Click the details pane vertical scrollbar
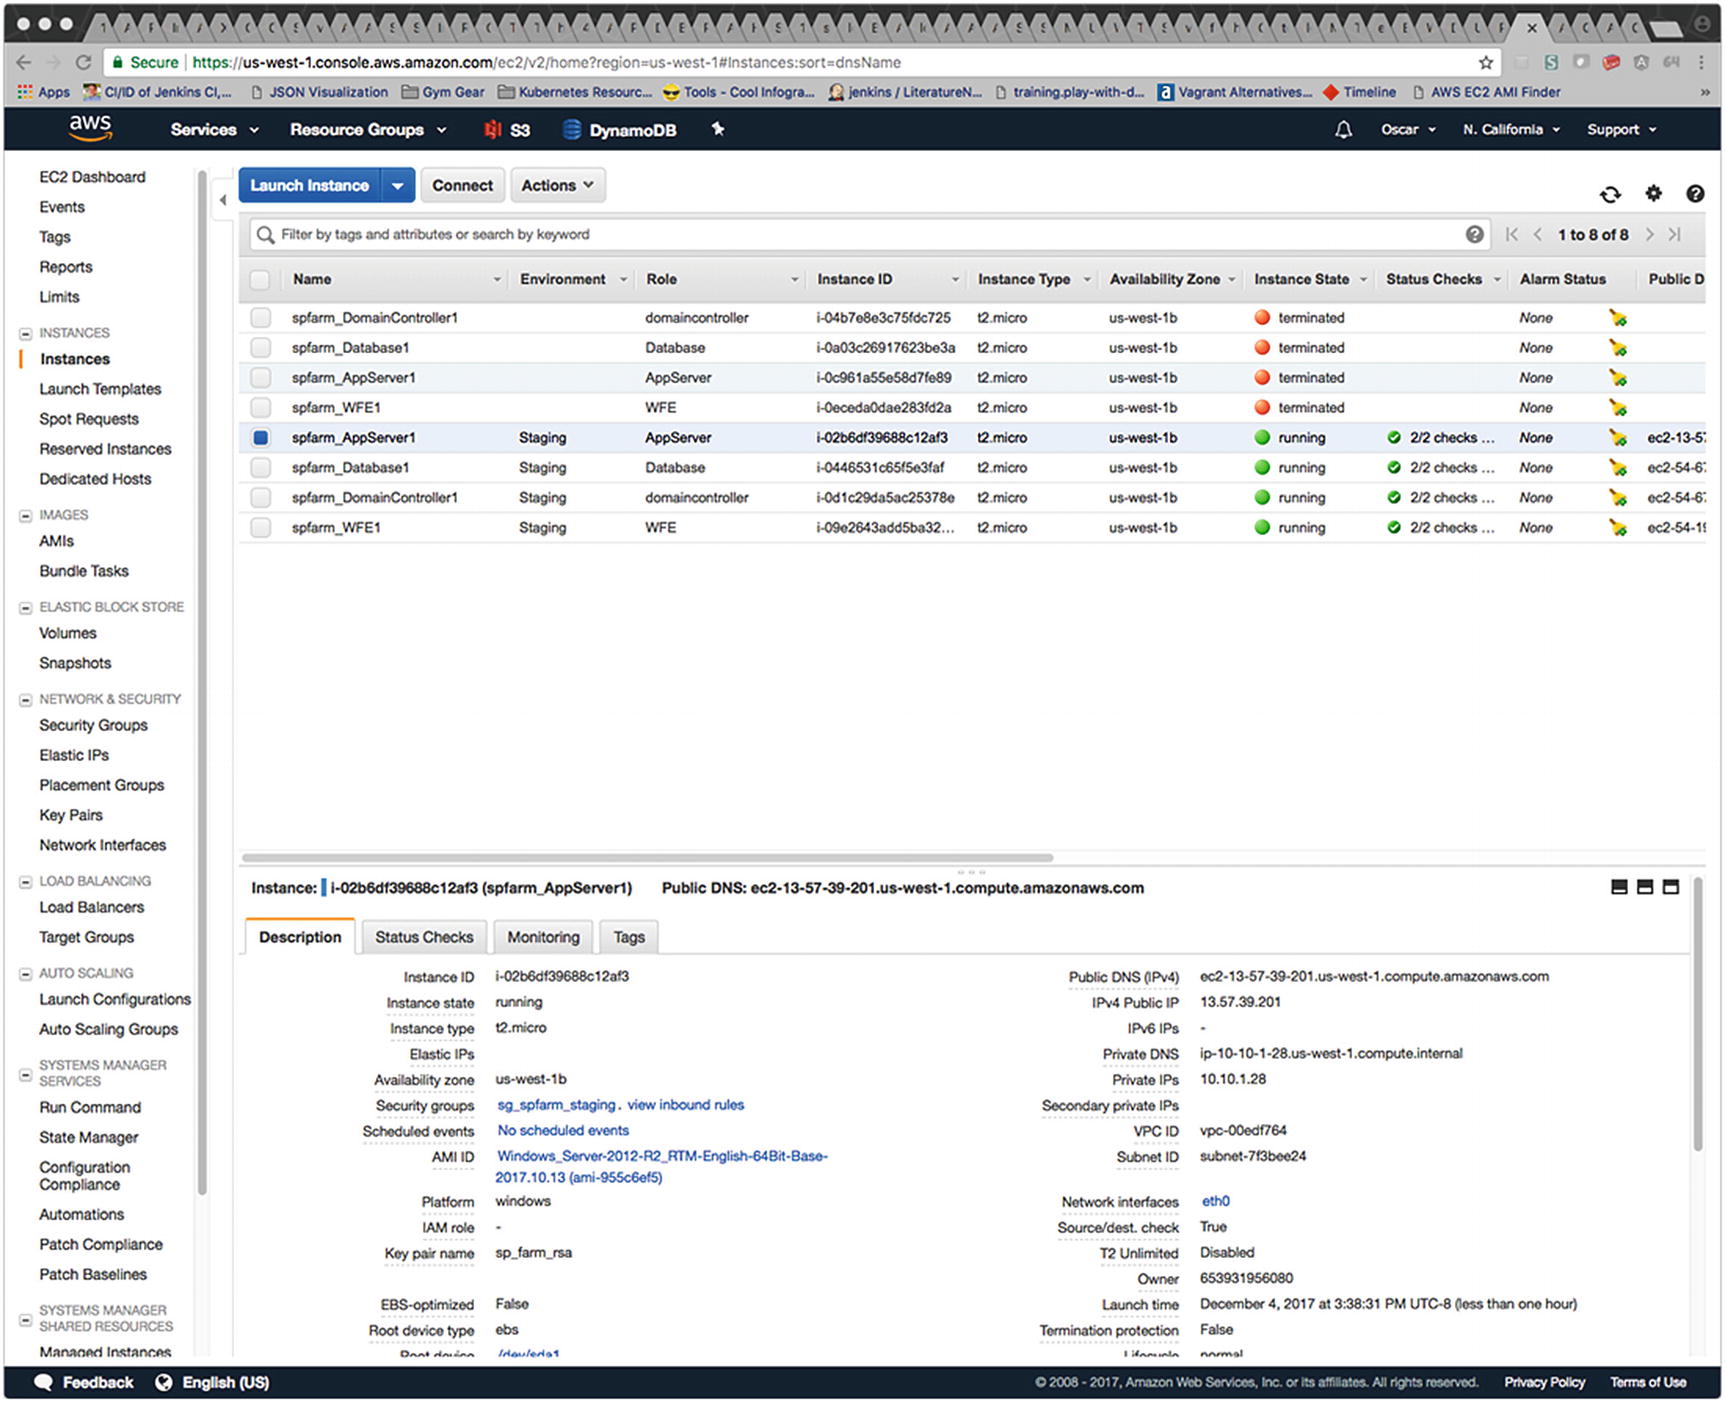 click(1697, 1012)
